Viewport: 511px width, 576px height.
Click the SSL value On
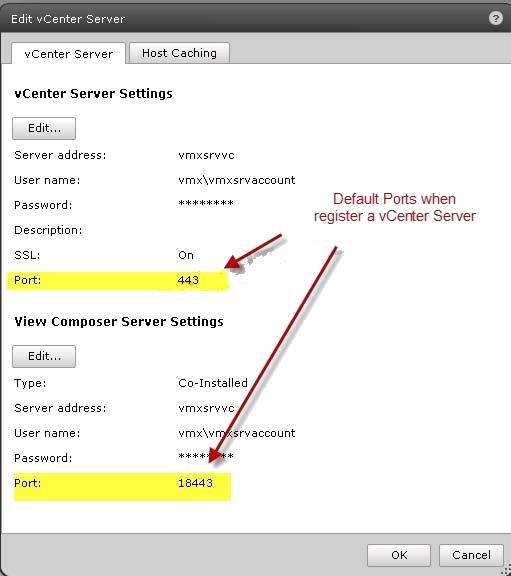point(186,255)
